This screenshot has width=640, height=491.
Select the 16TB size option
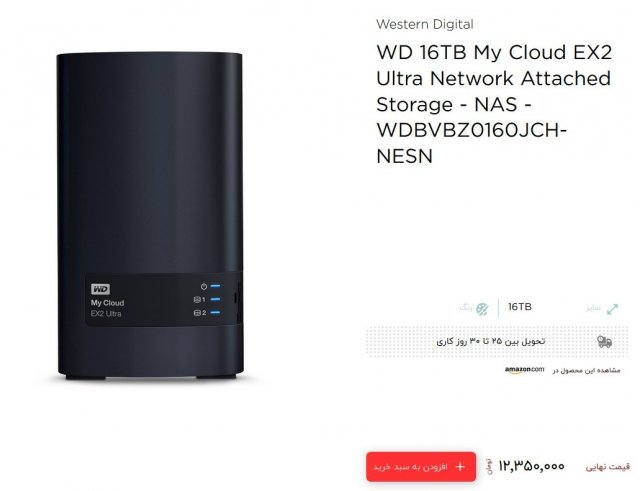(x=520, y=307)
